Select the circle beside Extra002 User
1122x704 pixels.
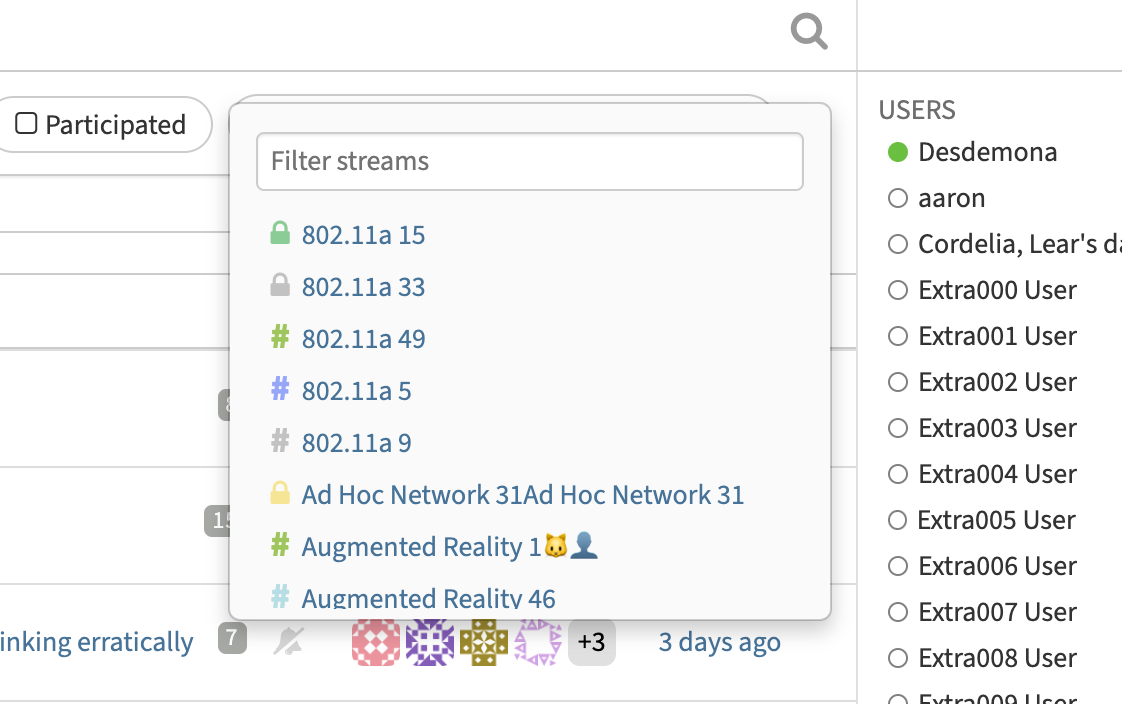click(x=896, y=382)
